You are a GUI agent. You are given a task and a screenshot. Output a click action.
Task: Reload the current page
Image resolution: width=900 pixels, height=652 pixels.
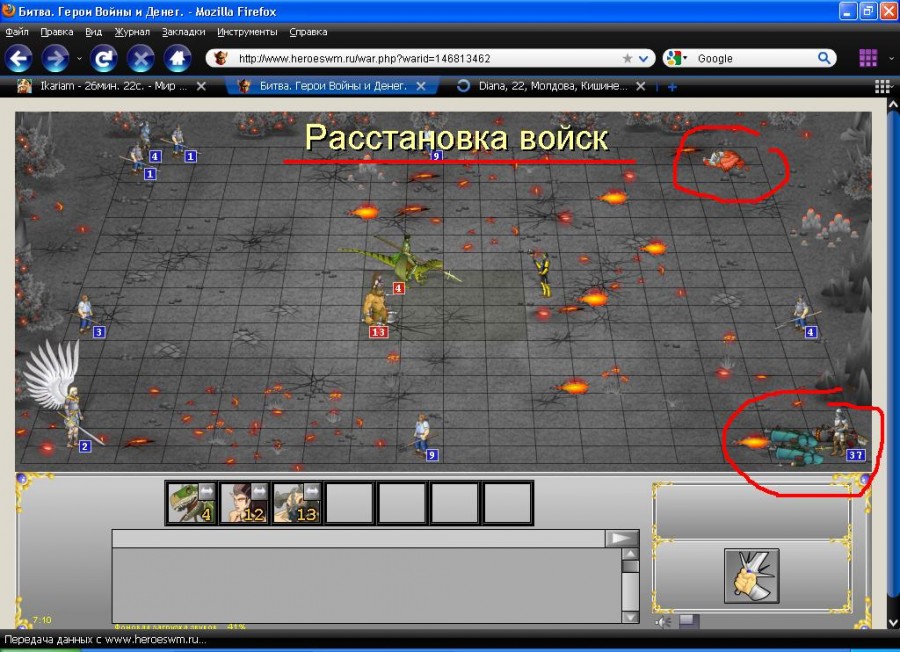click(x=103, y=58)
